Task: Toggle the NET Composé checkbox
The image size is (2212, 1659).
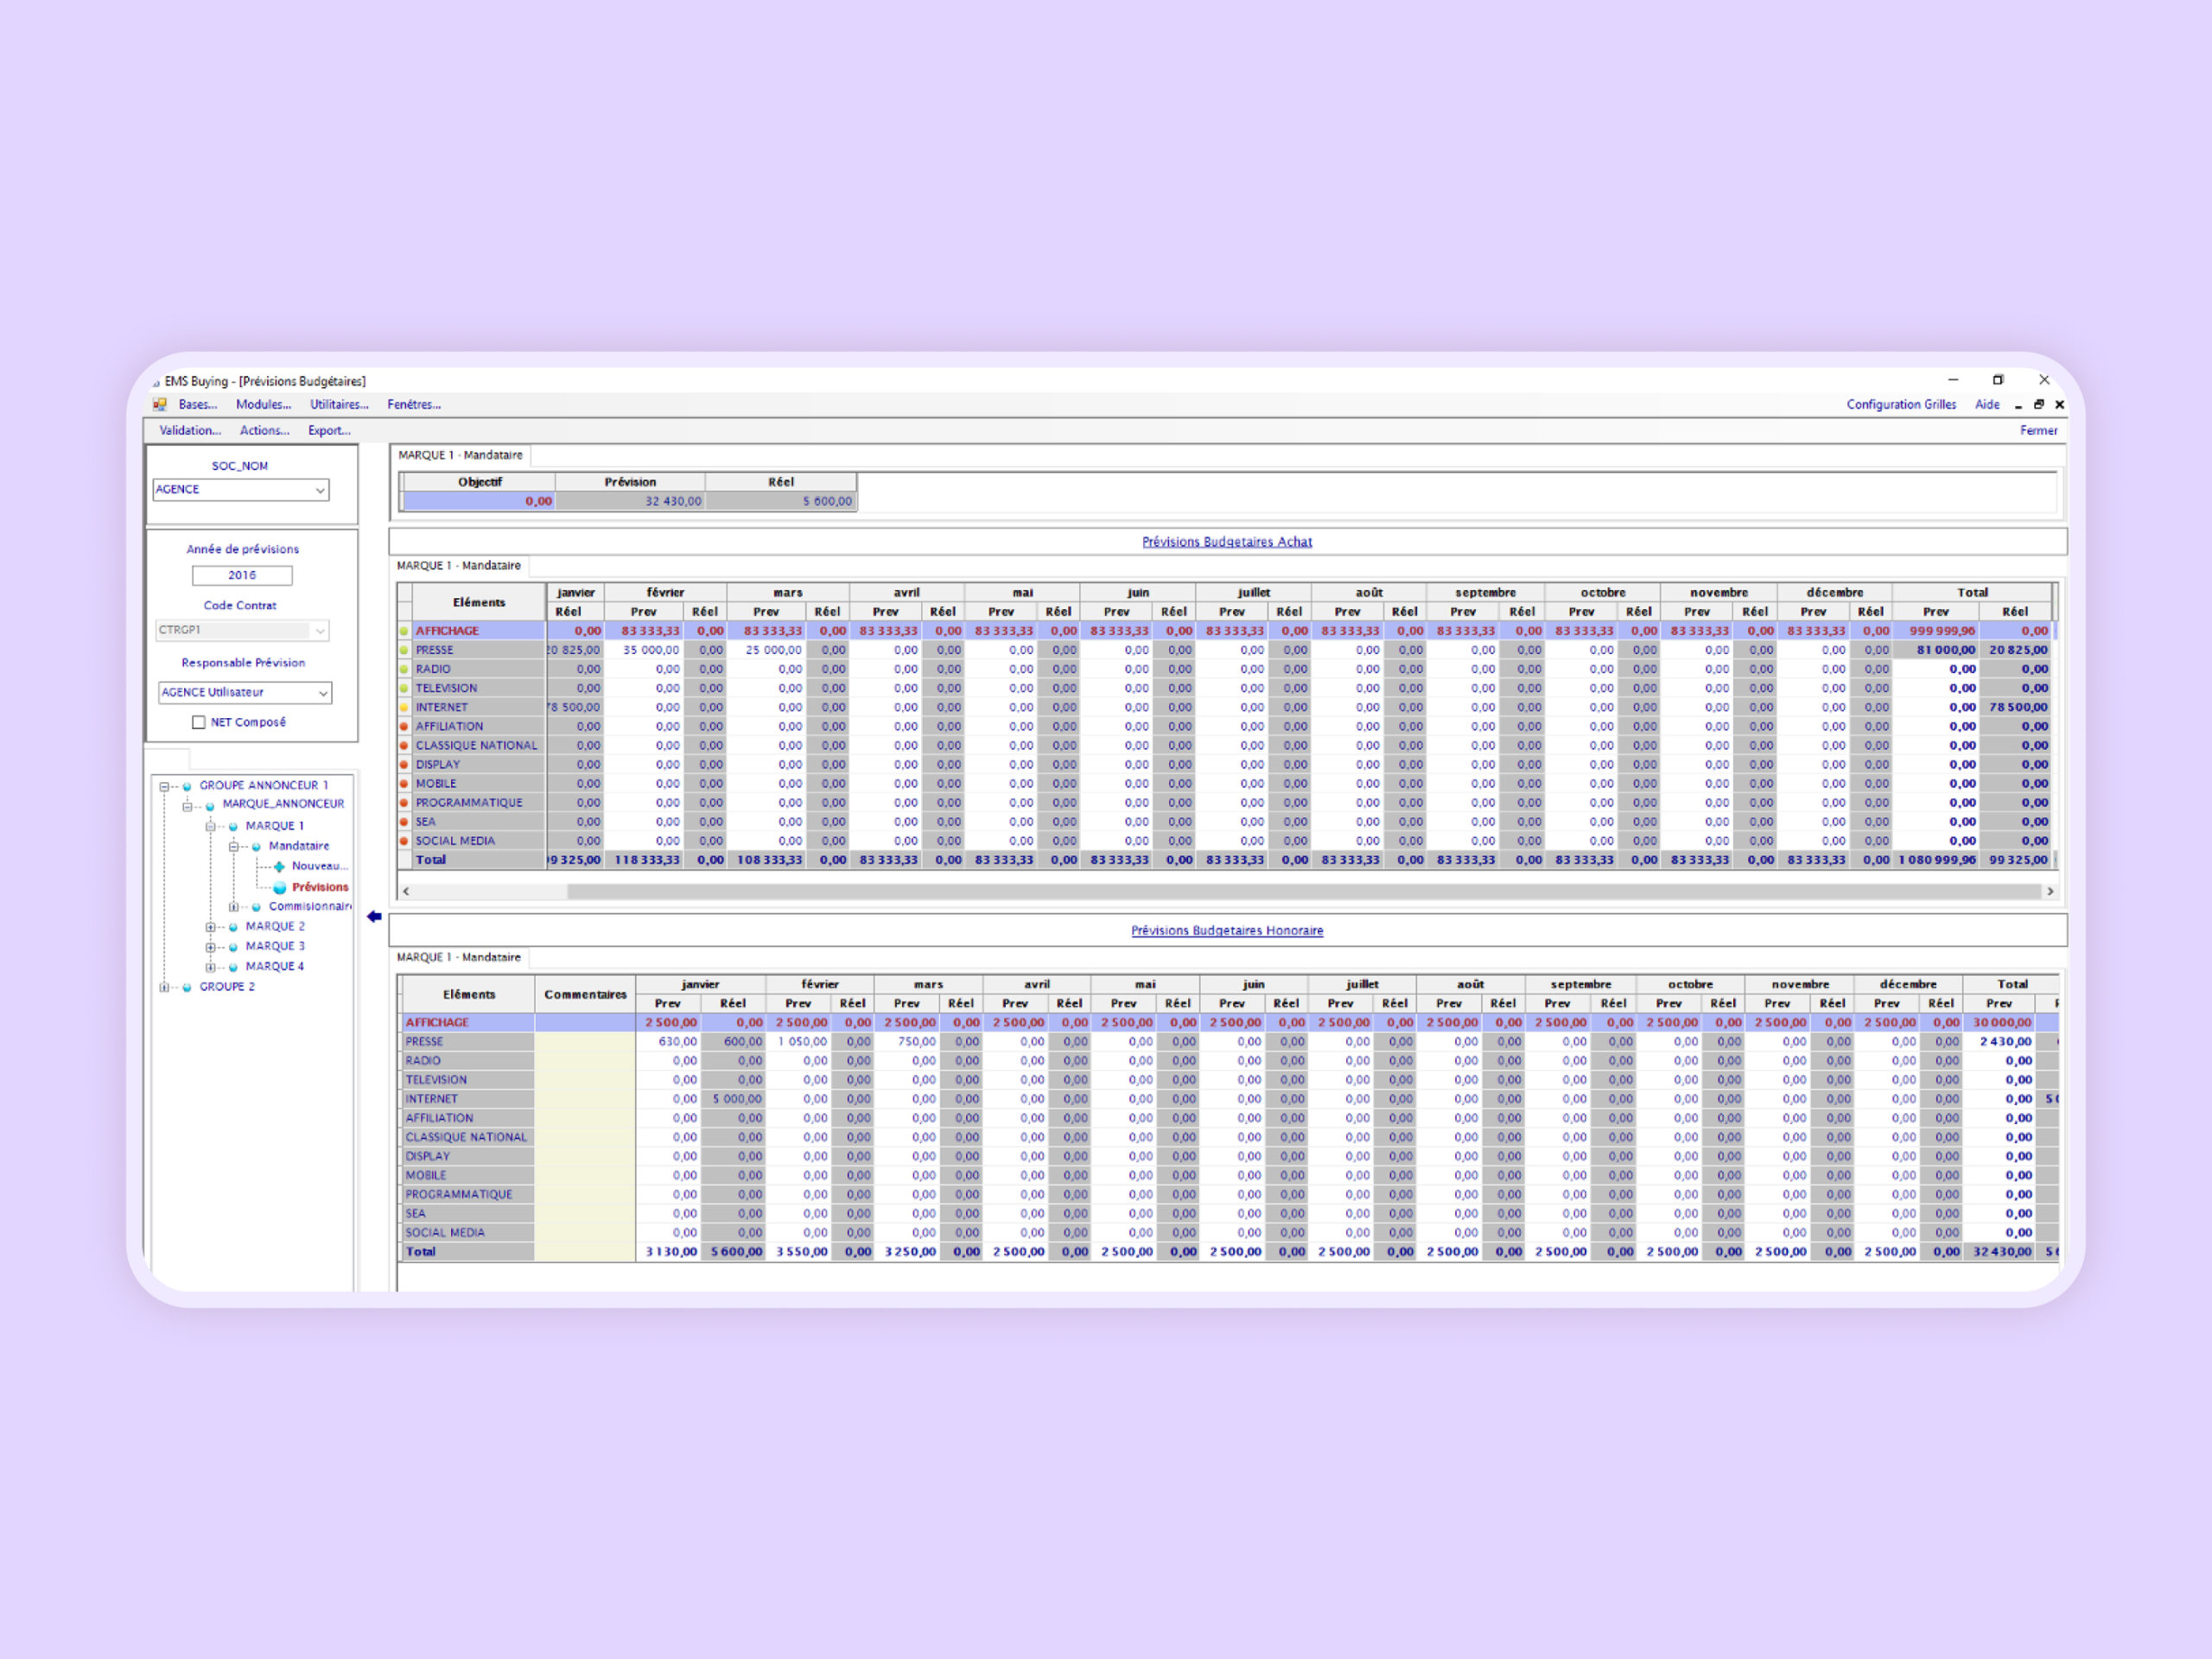Action: (x=198, y=722)
